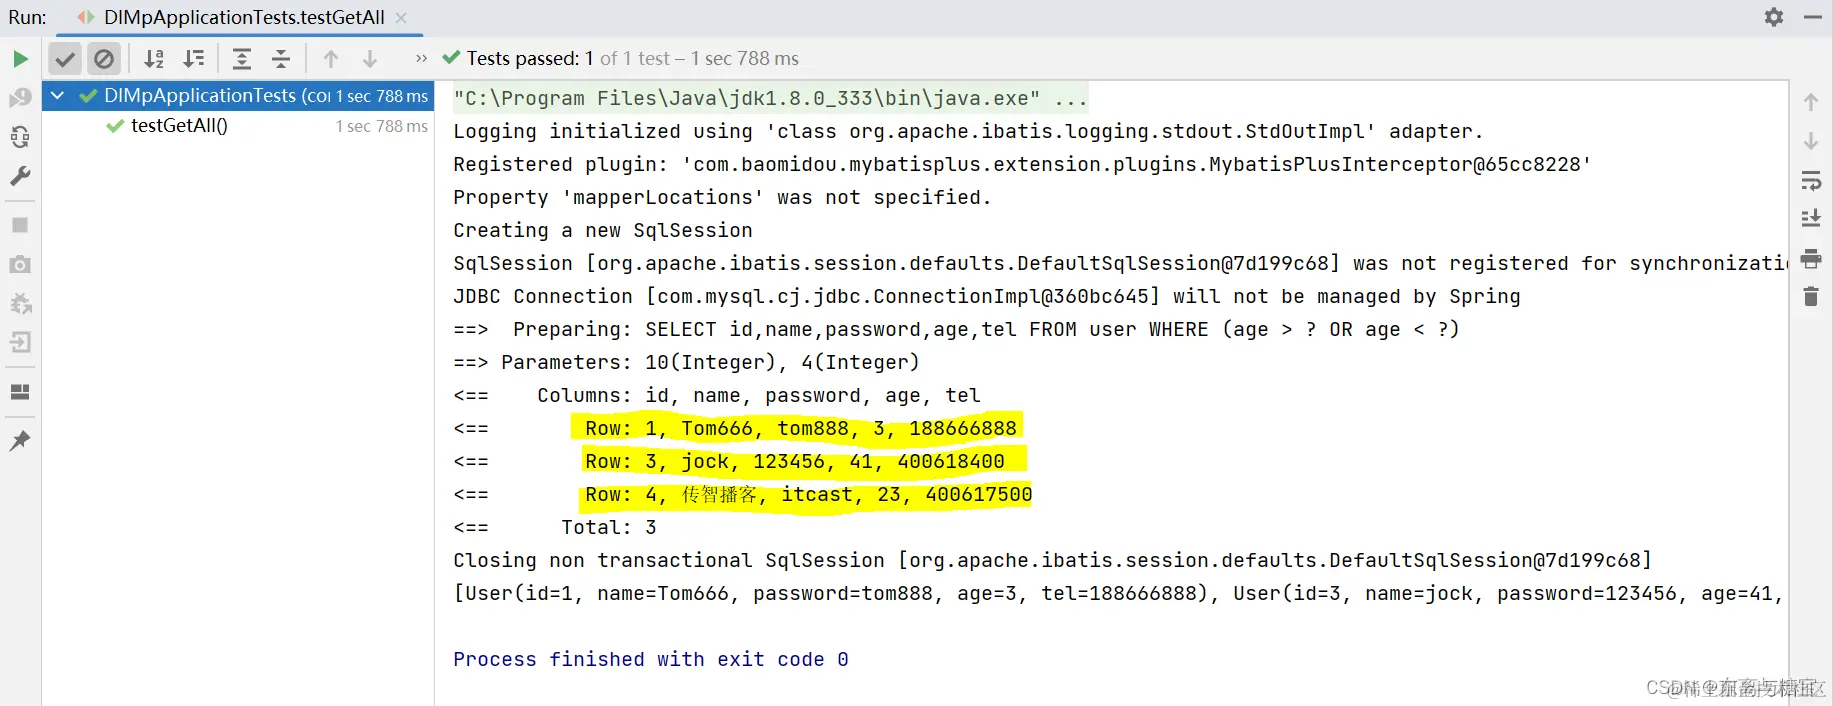This screenshot has height=706, width=1833.
Task: Toggle Show Passed tests checkmark button
Action: [x=65, y=59]
